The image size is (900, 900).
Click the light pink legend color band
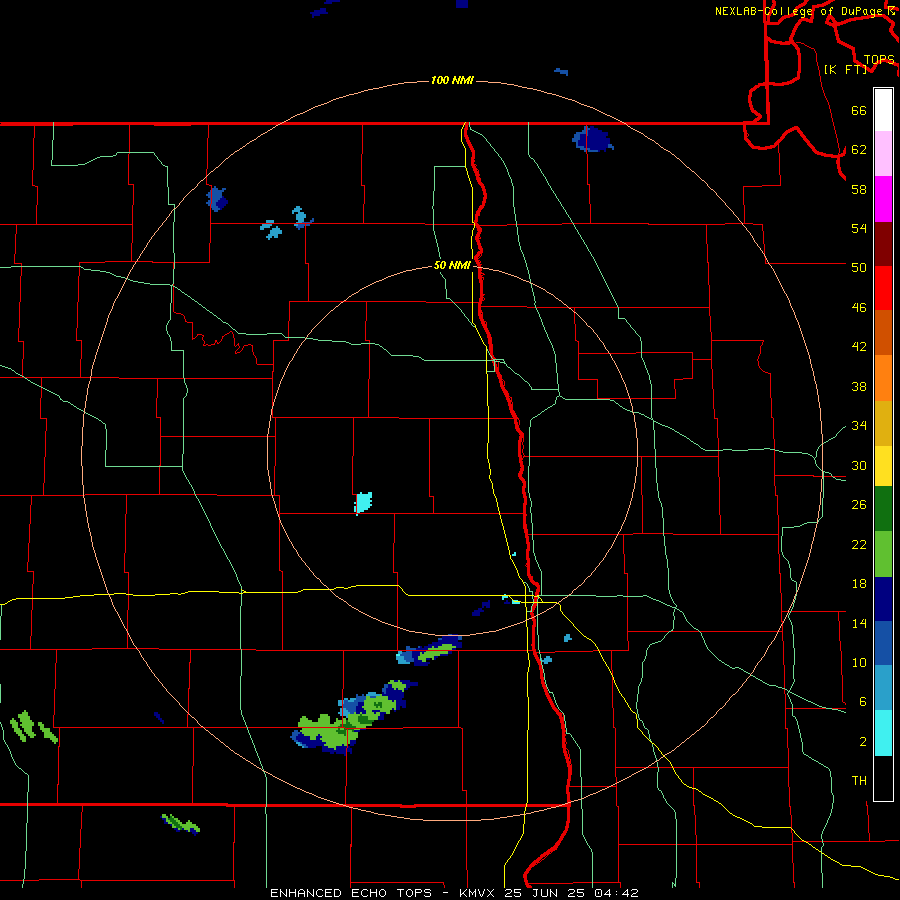click(x=883, y=154)
